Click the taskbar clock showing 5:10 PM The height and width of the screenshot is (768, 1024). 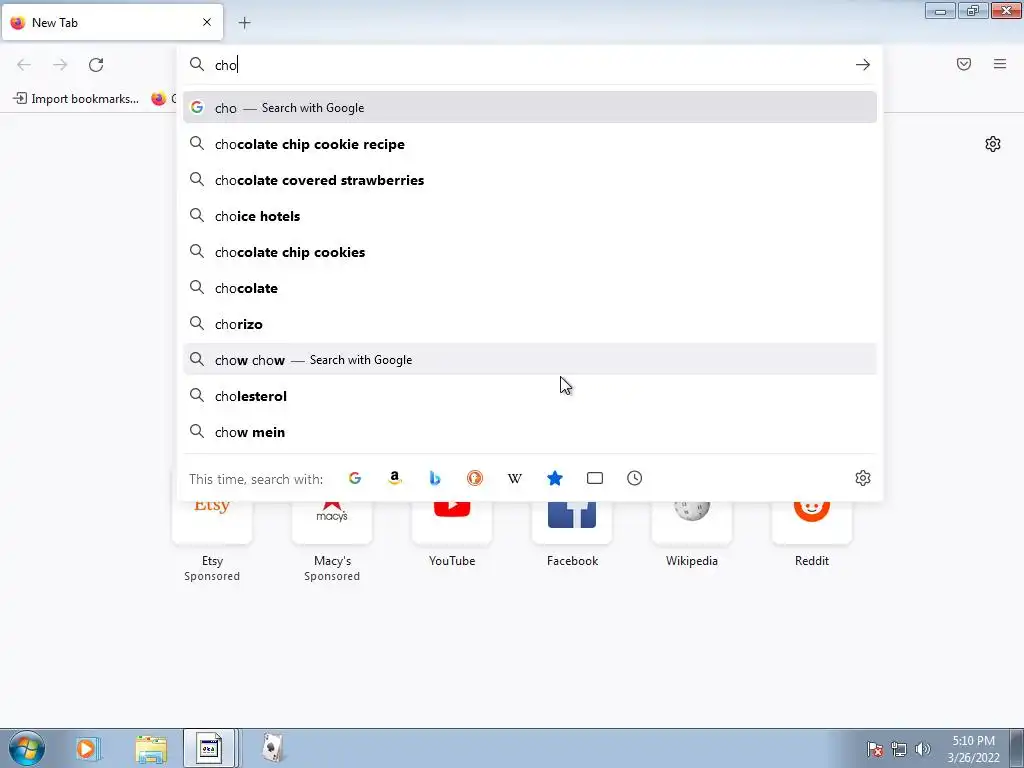click(x=973, y=749)
